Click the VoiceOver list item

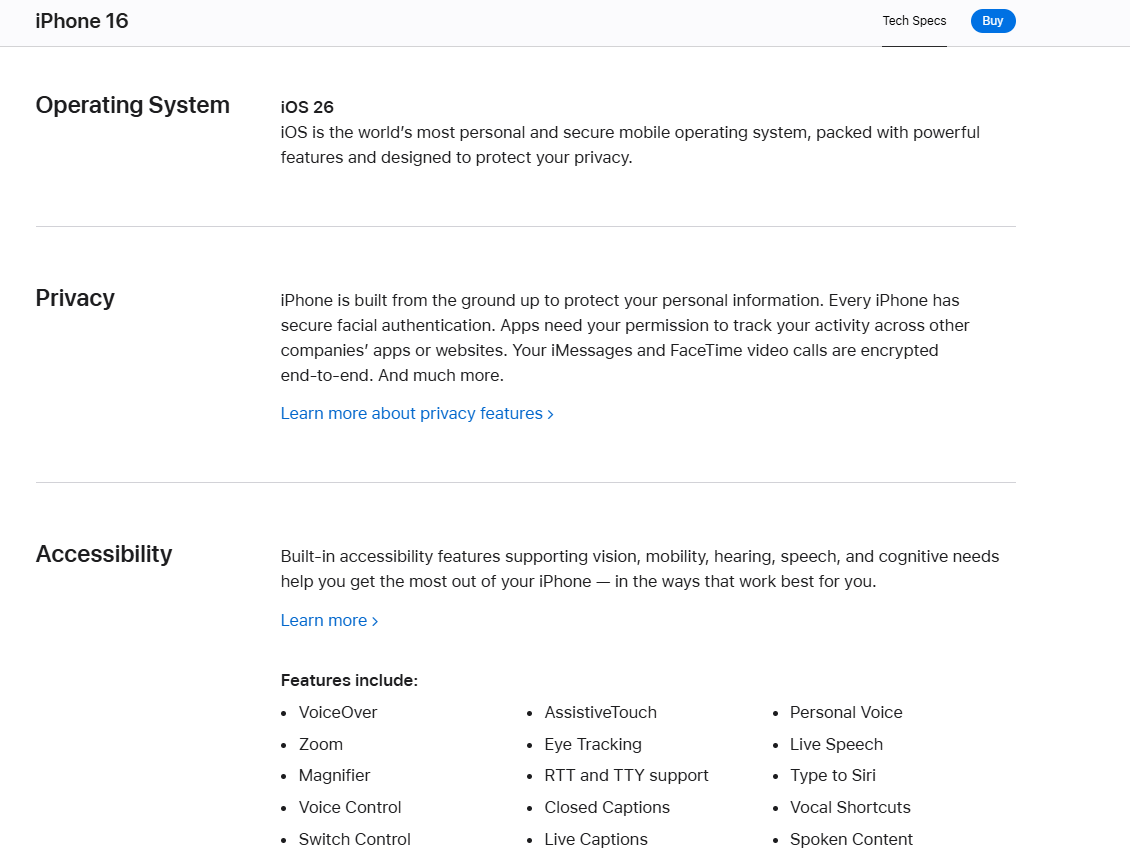338,713
